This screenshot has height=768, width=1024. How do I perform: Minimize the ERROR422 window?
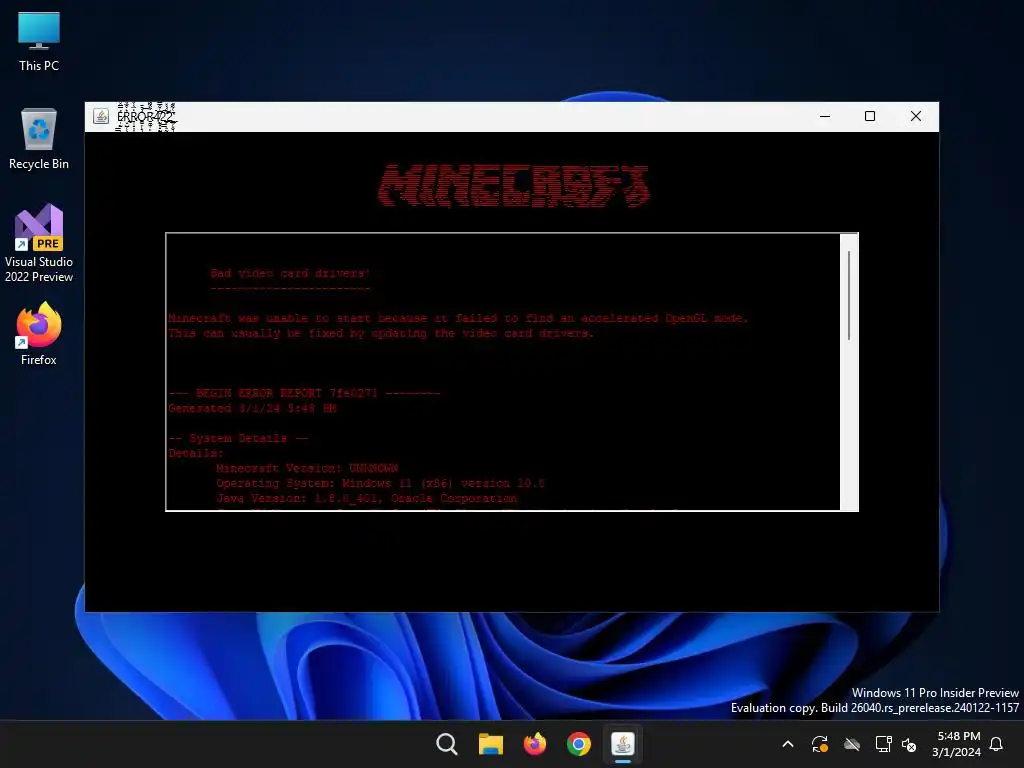tap(825, 116)
